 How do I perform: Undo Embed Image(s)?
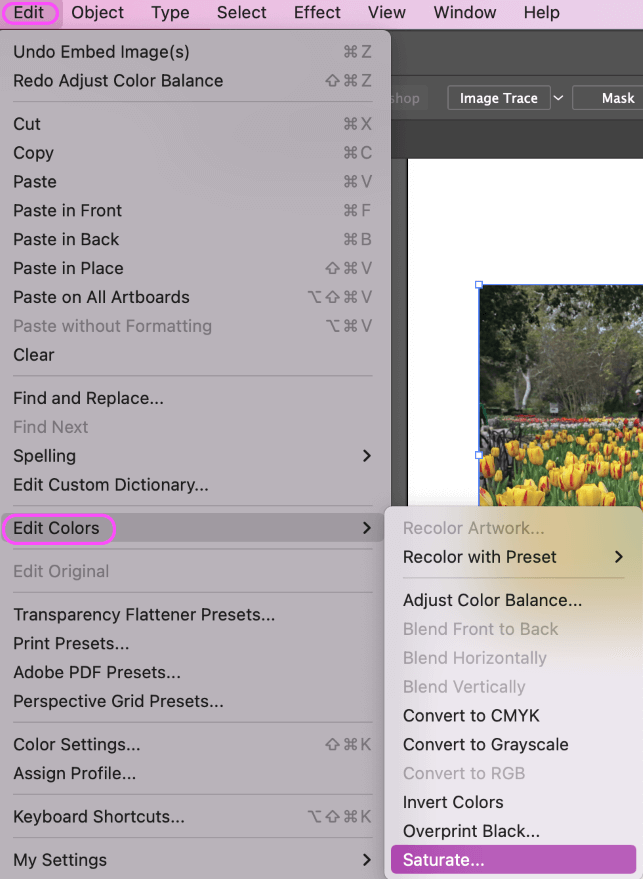click(x=101, y=52)
